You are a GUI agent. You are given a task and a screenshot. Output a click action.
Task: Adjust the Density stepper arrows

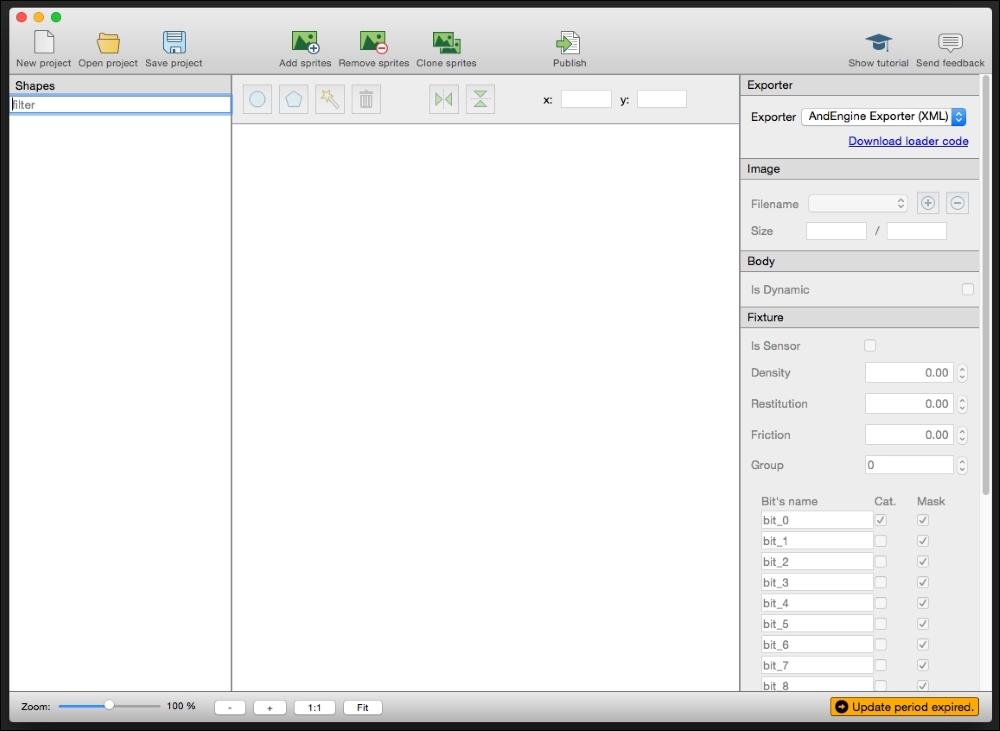962,373
